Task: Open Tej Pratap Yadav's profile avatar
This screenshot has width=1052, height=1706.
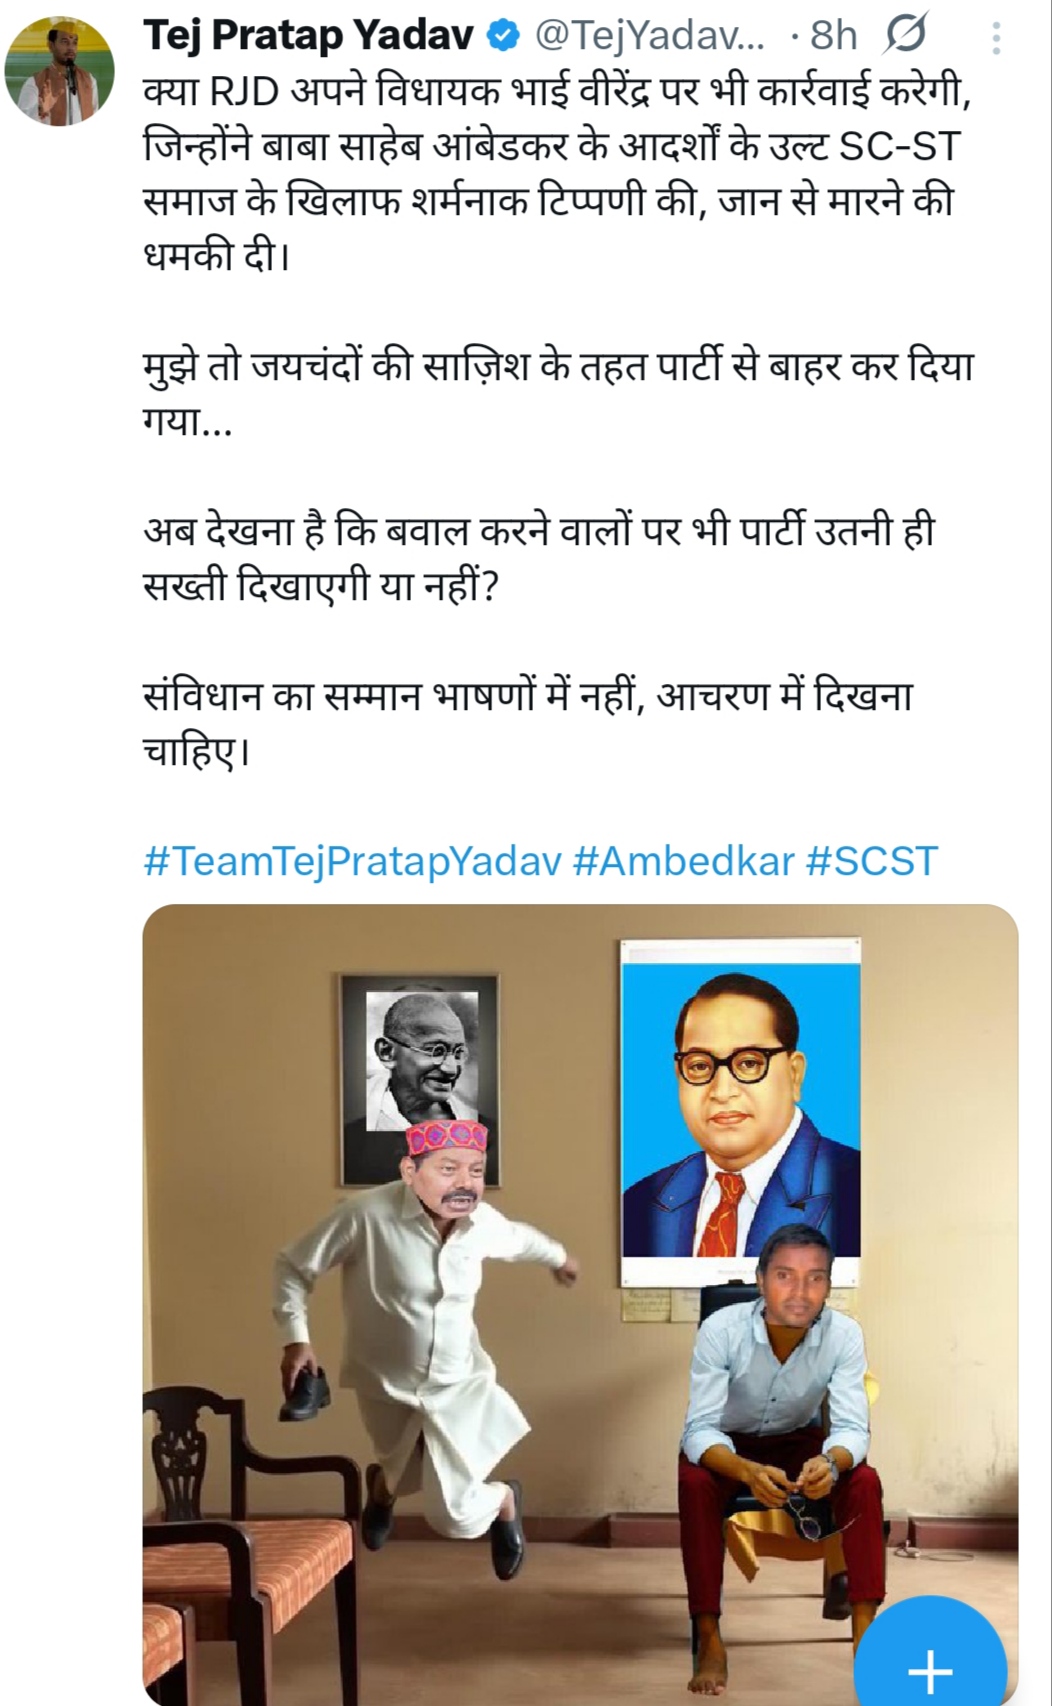Action: (60, 71)
